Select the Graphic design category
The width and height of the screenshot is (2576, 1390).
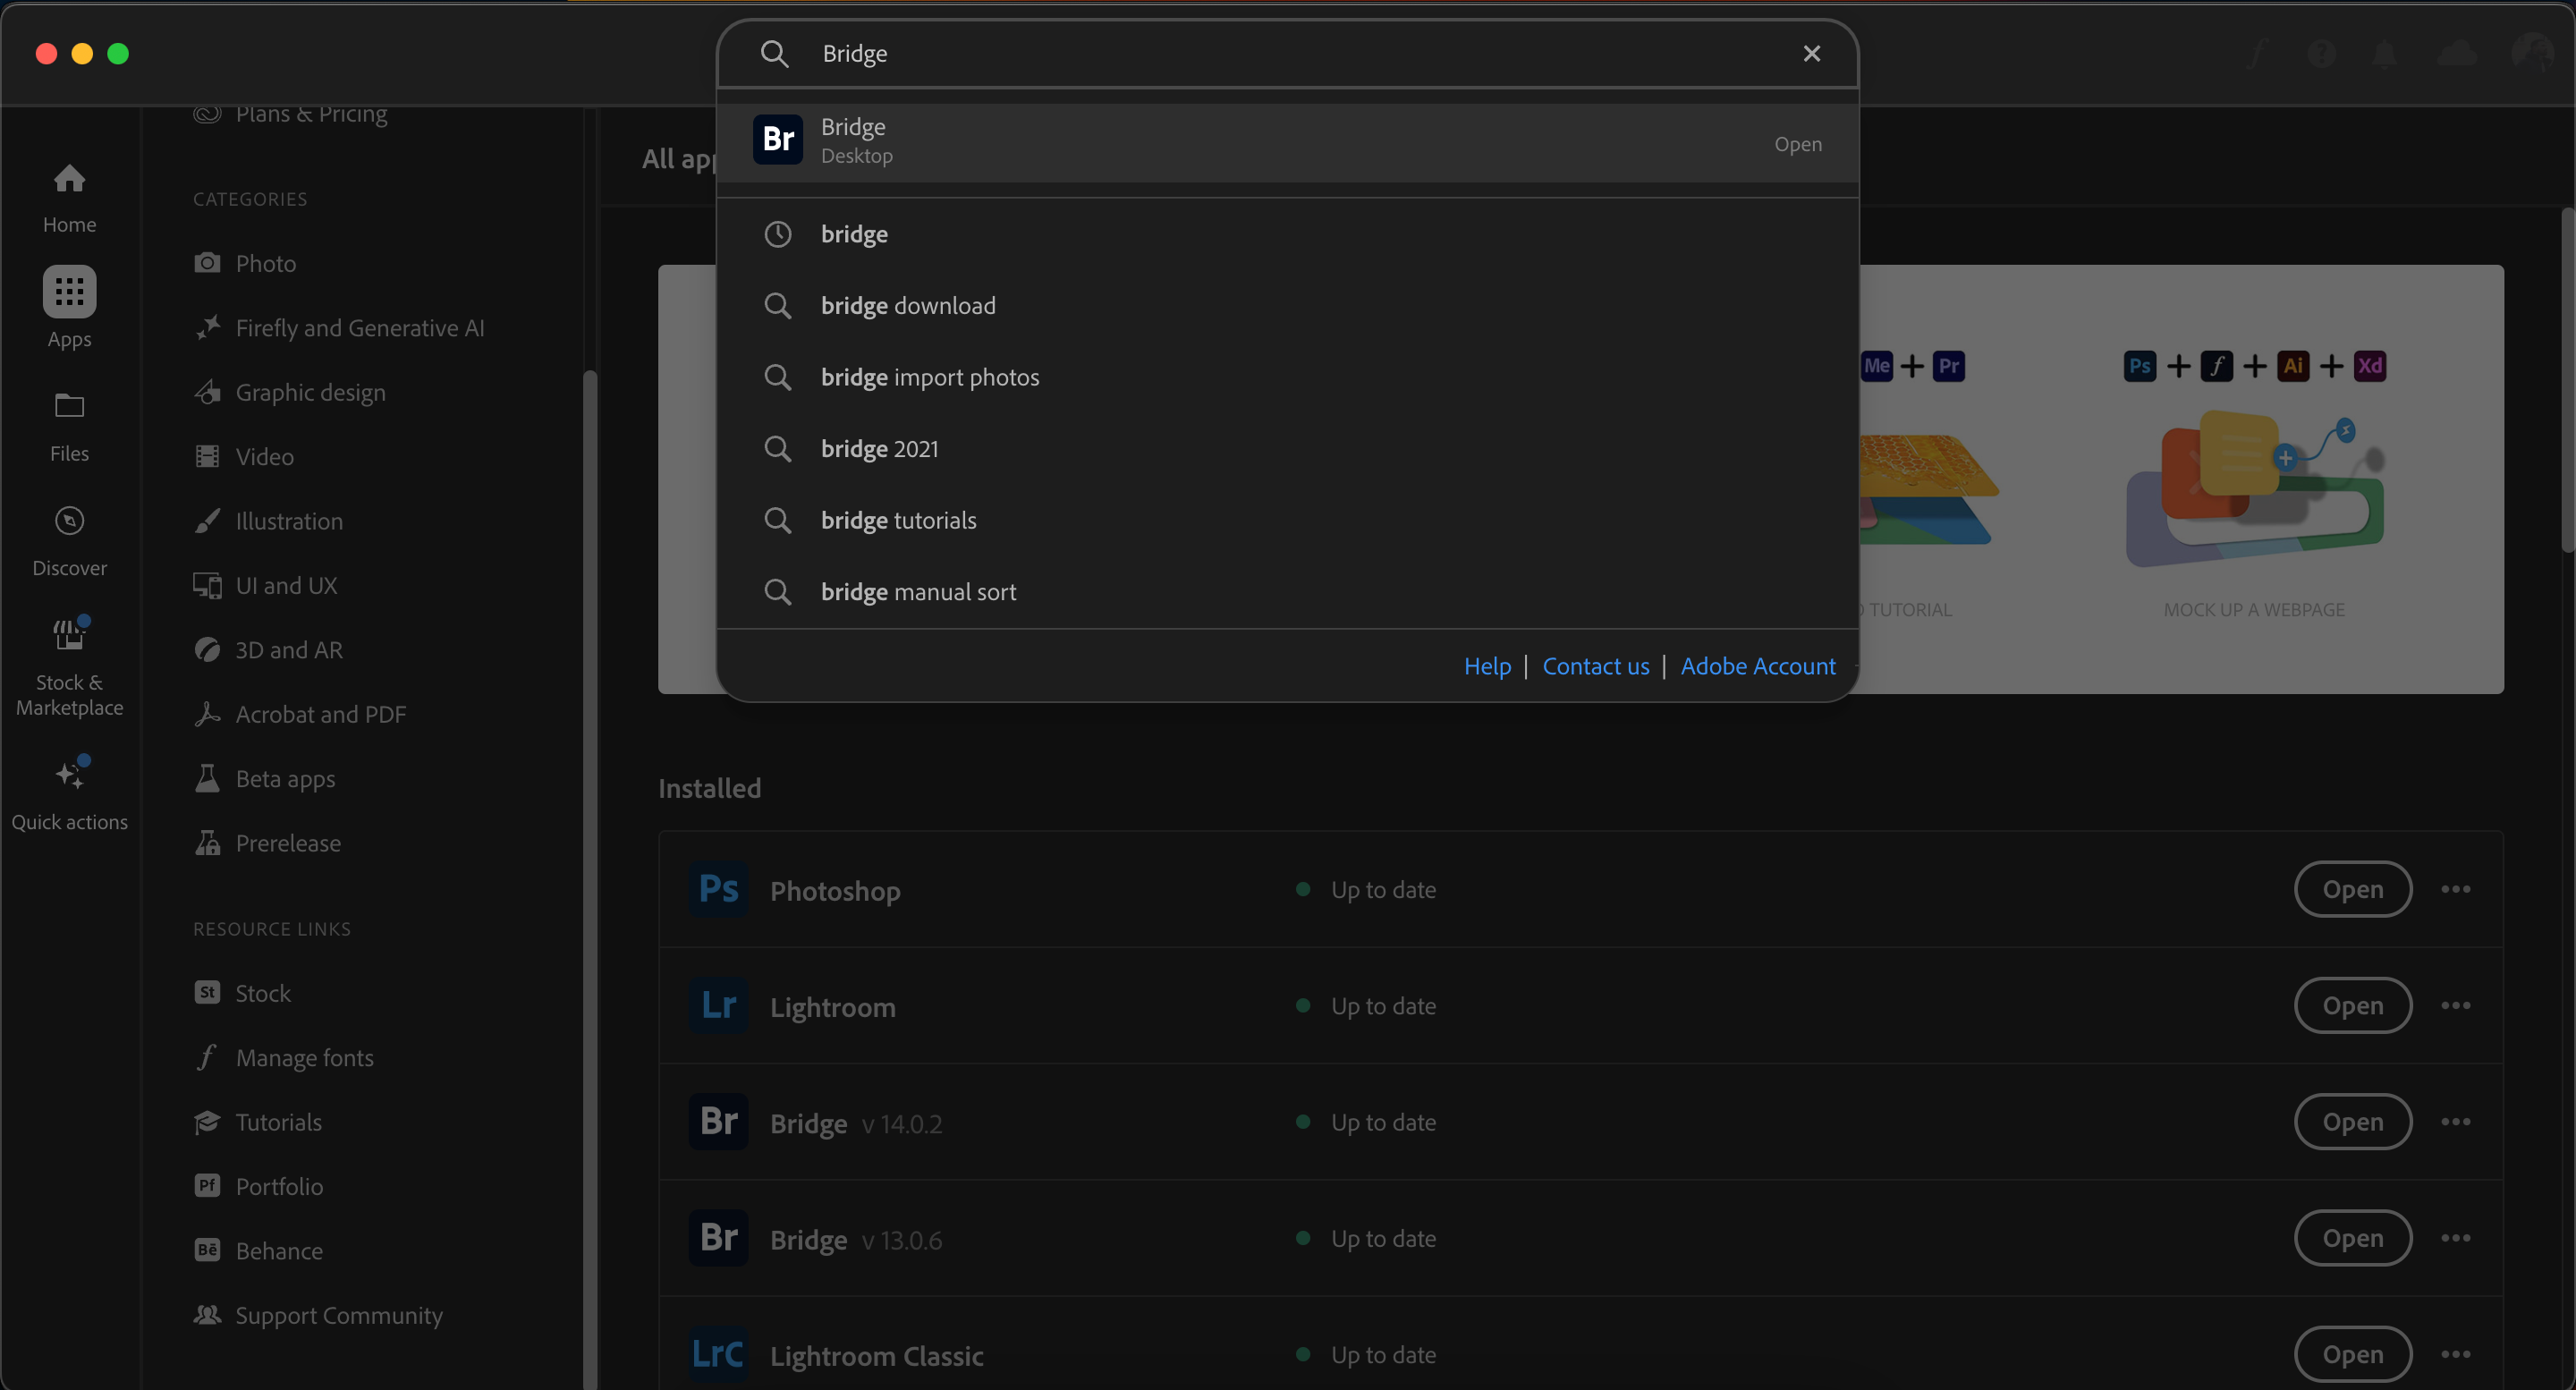[310, 392]
